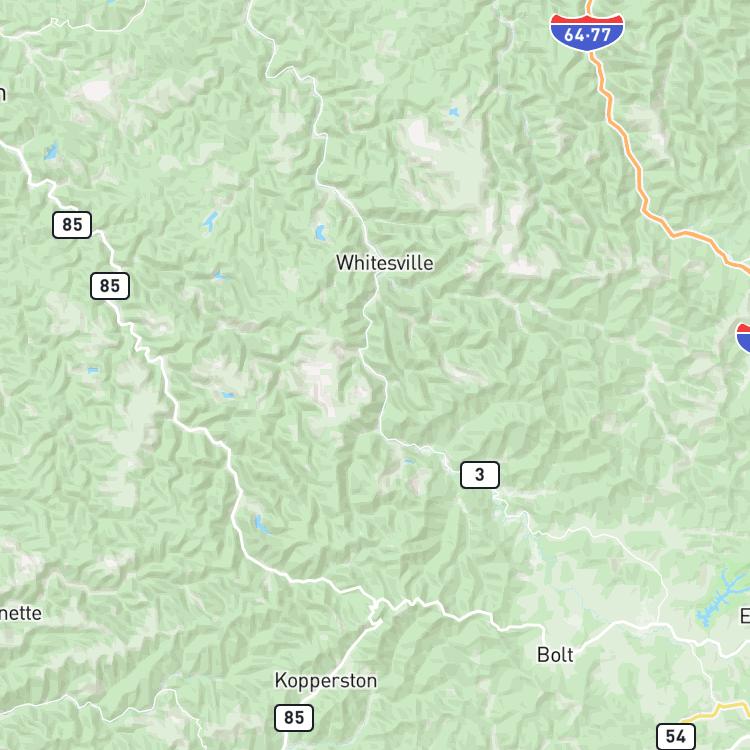750x750 pixels.
Task: Select the Whitesville town label
Action: click(385, 263)
